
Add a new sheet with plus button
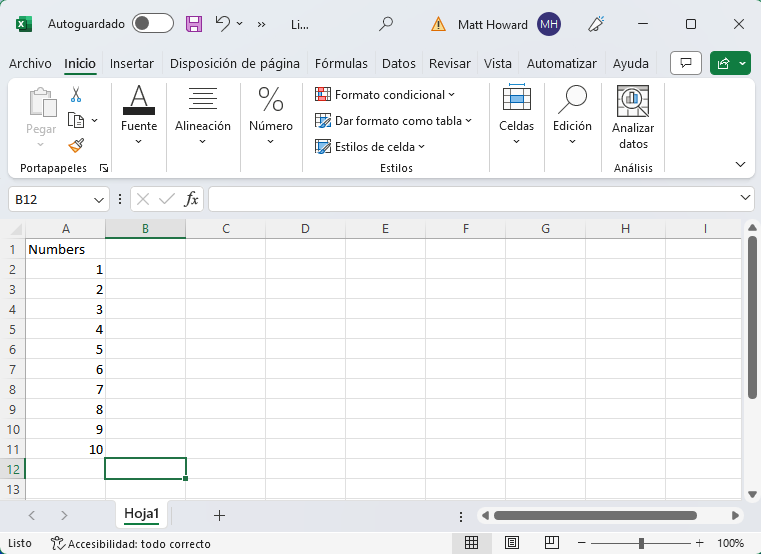[x=219, y=515]
